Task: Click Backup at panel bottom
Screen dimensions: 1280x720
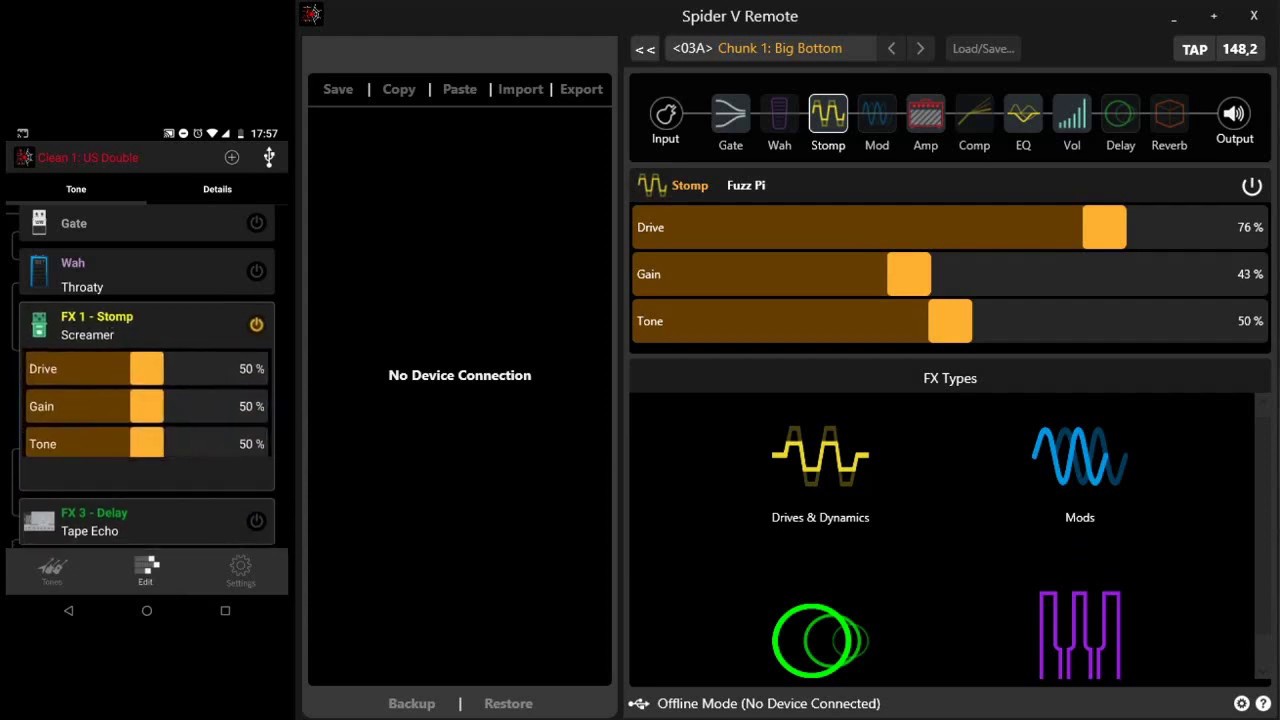Action: click(x=412, y=703)
